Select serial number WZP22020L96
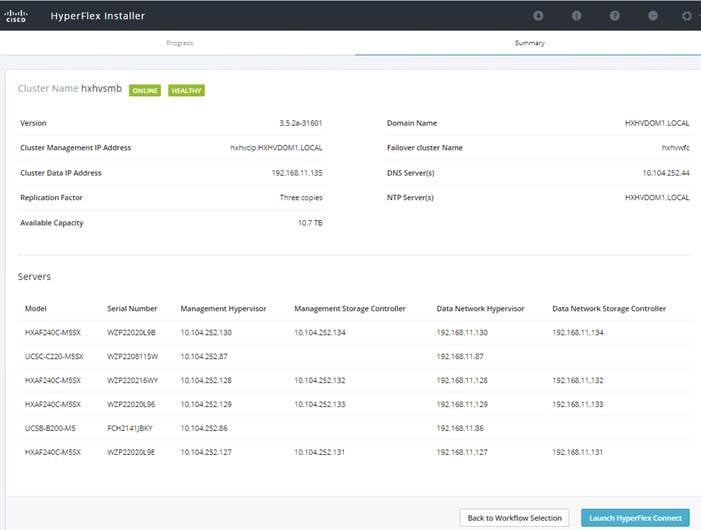This screenshot has width=701, height=530. click(x=131, y=404)
